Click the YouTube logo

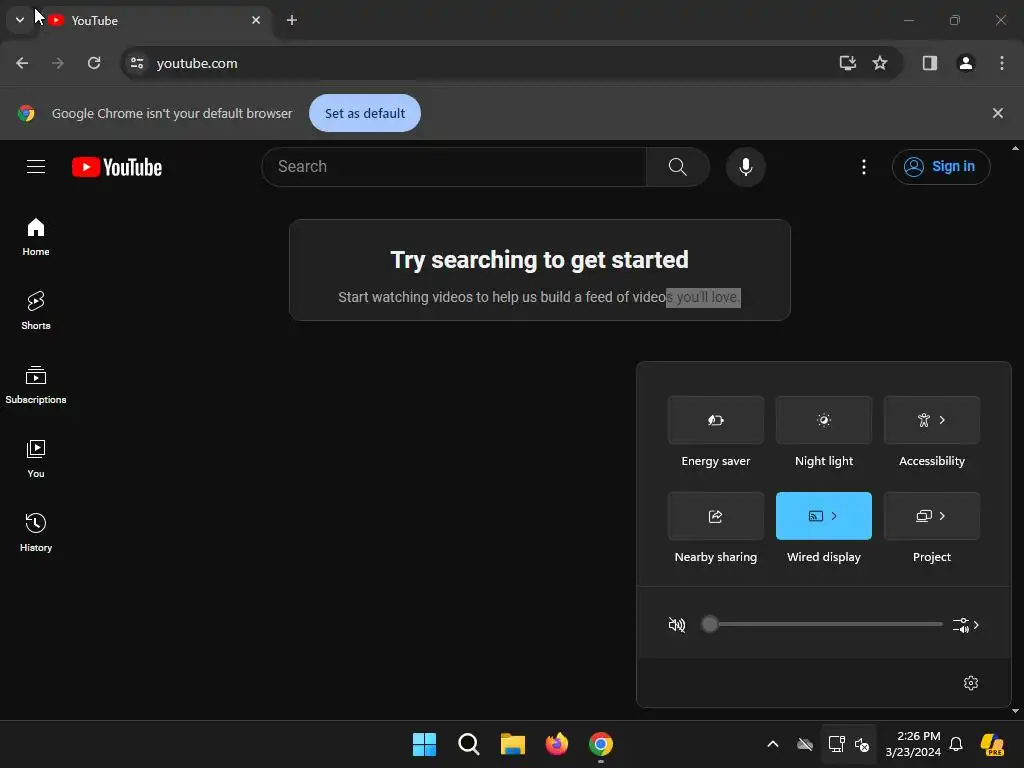pos(117,167)
